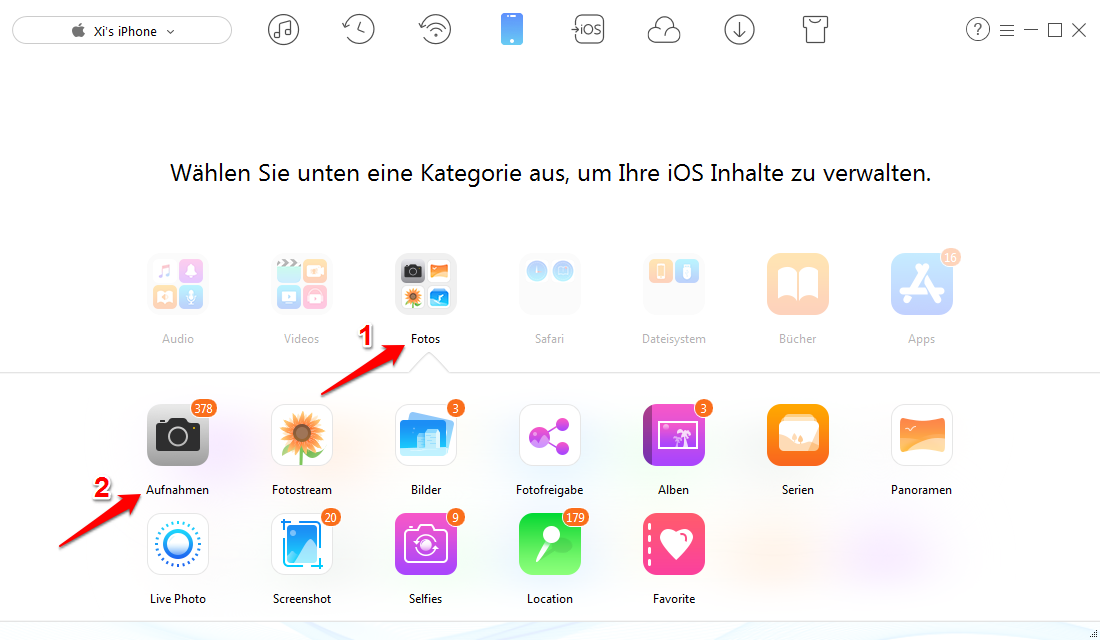Click the 179 badge on Location
1100x640 pixels.
[x=575, y=517]
